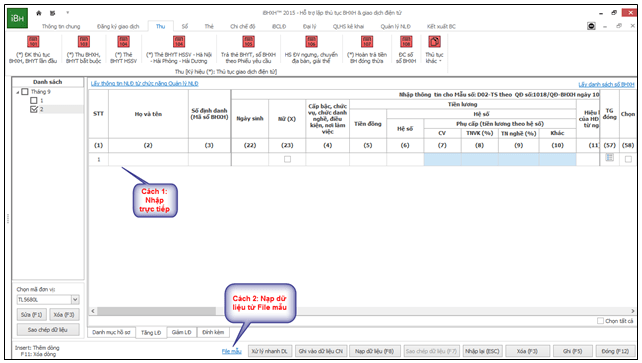The height and width of the screenshot is (363, 642).
Task: Open Thẻ BHYT HSSV ribbon icon
Action: [x=123, y=42]
